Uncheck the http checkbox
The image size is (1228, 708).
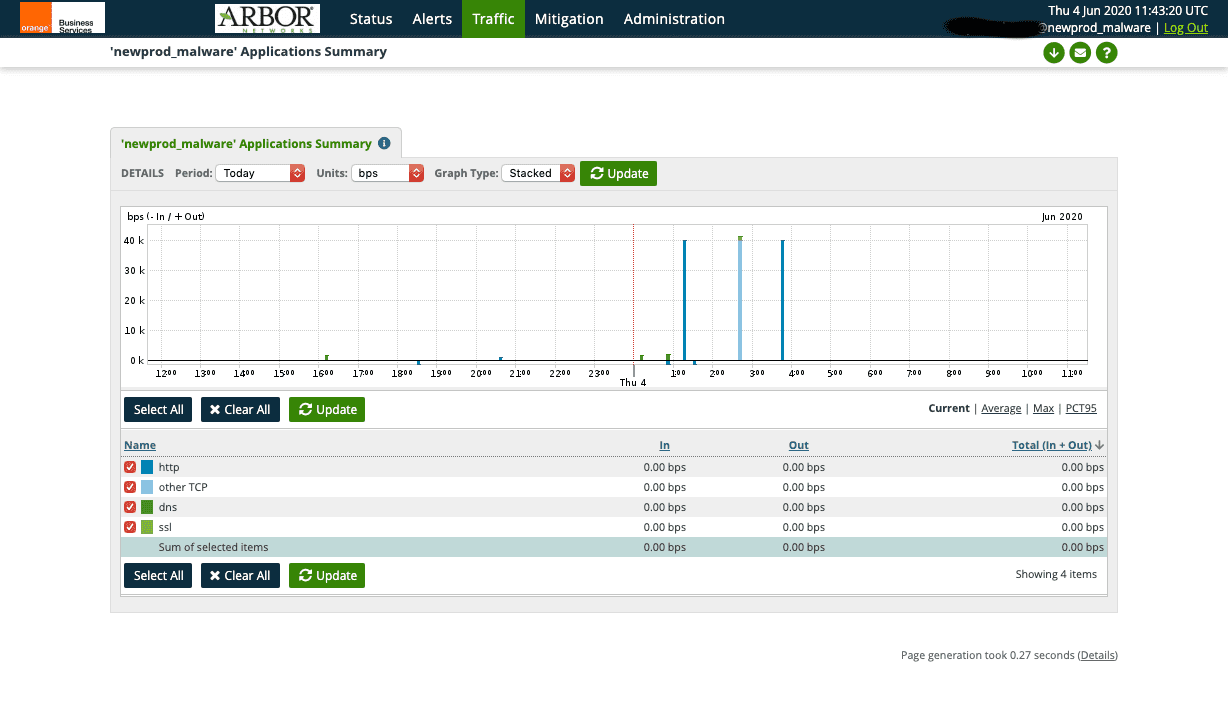click(x=130, y=467)
